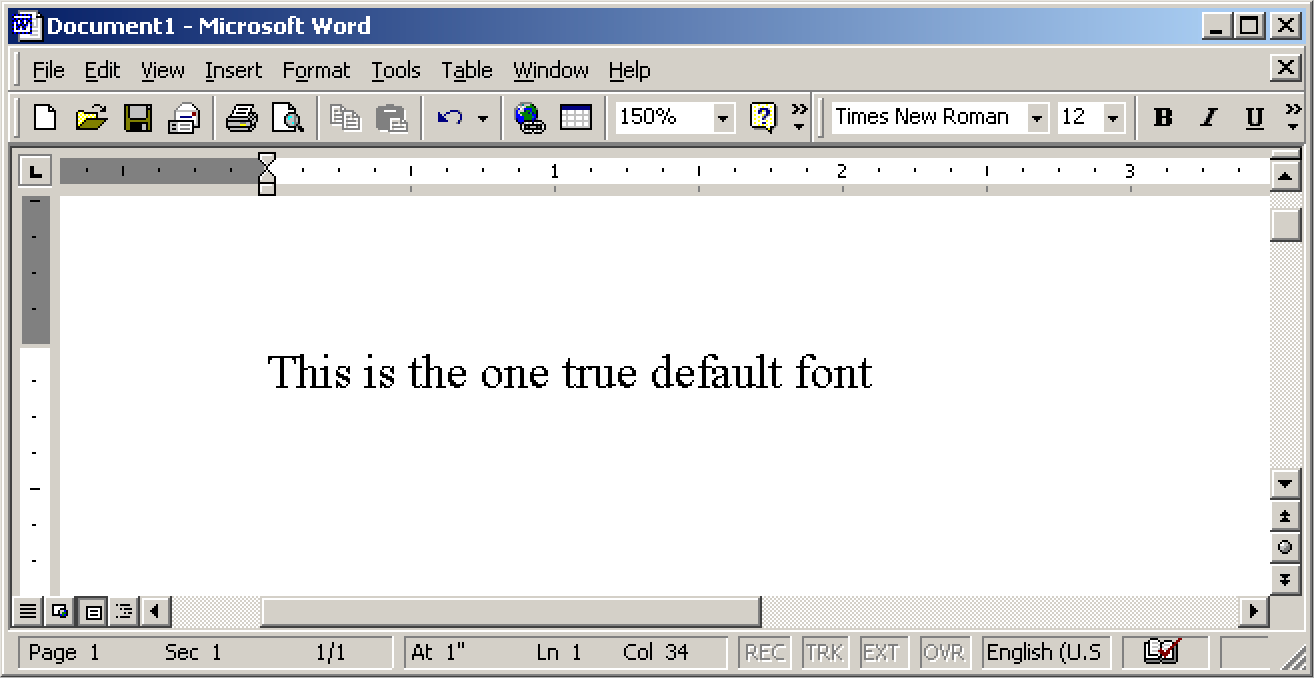This screenshot has height=678, width=1314.
Task: Click the tab stop selector on ruler
Action: (35, 171)
